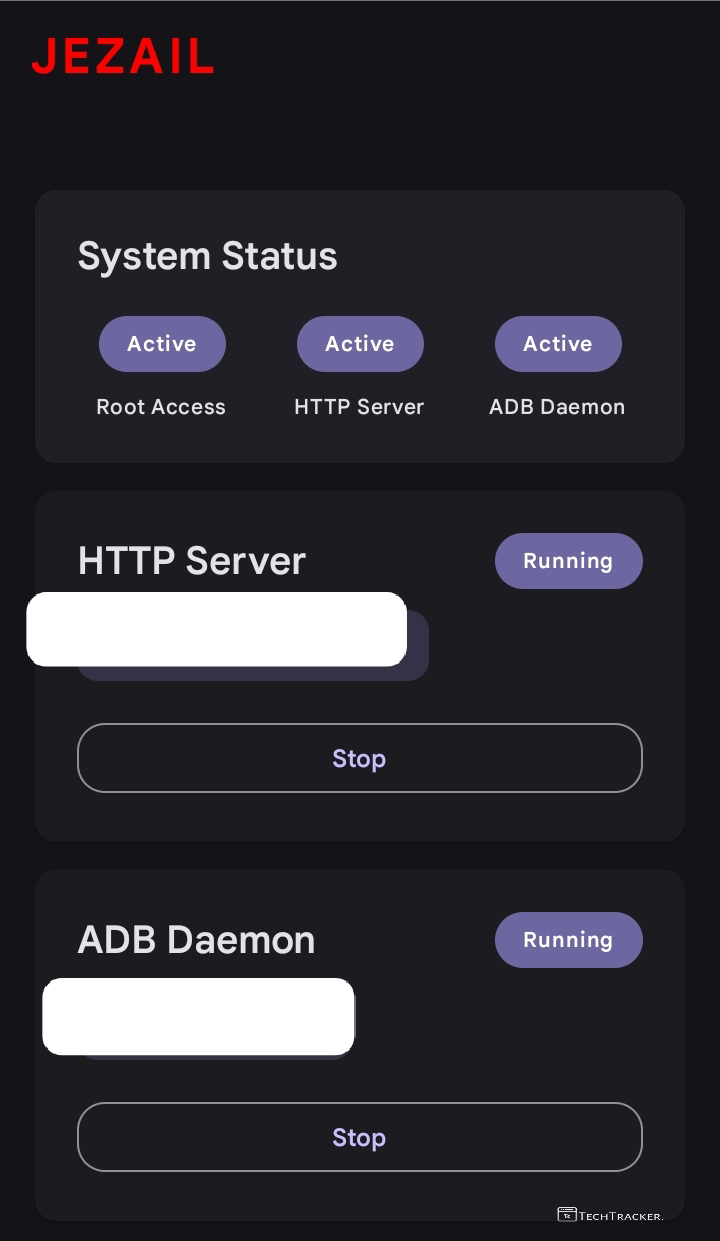Click the Root Access status label
Screen dimensions: 720x1241
click(161, 407)
